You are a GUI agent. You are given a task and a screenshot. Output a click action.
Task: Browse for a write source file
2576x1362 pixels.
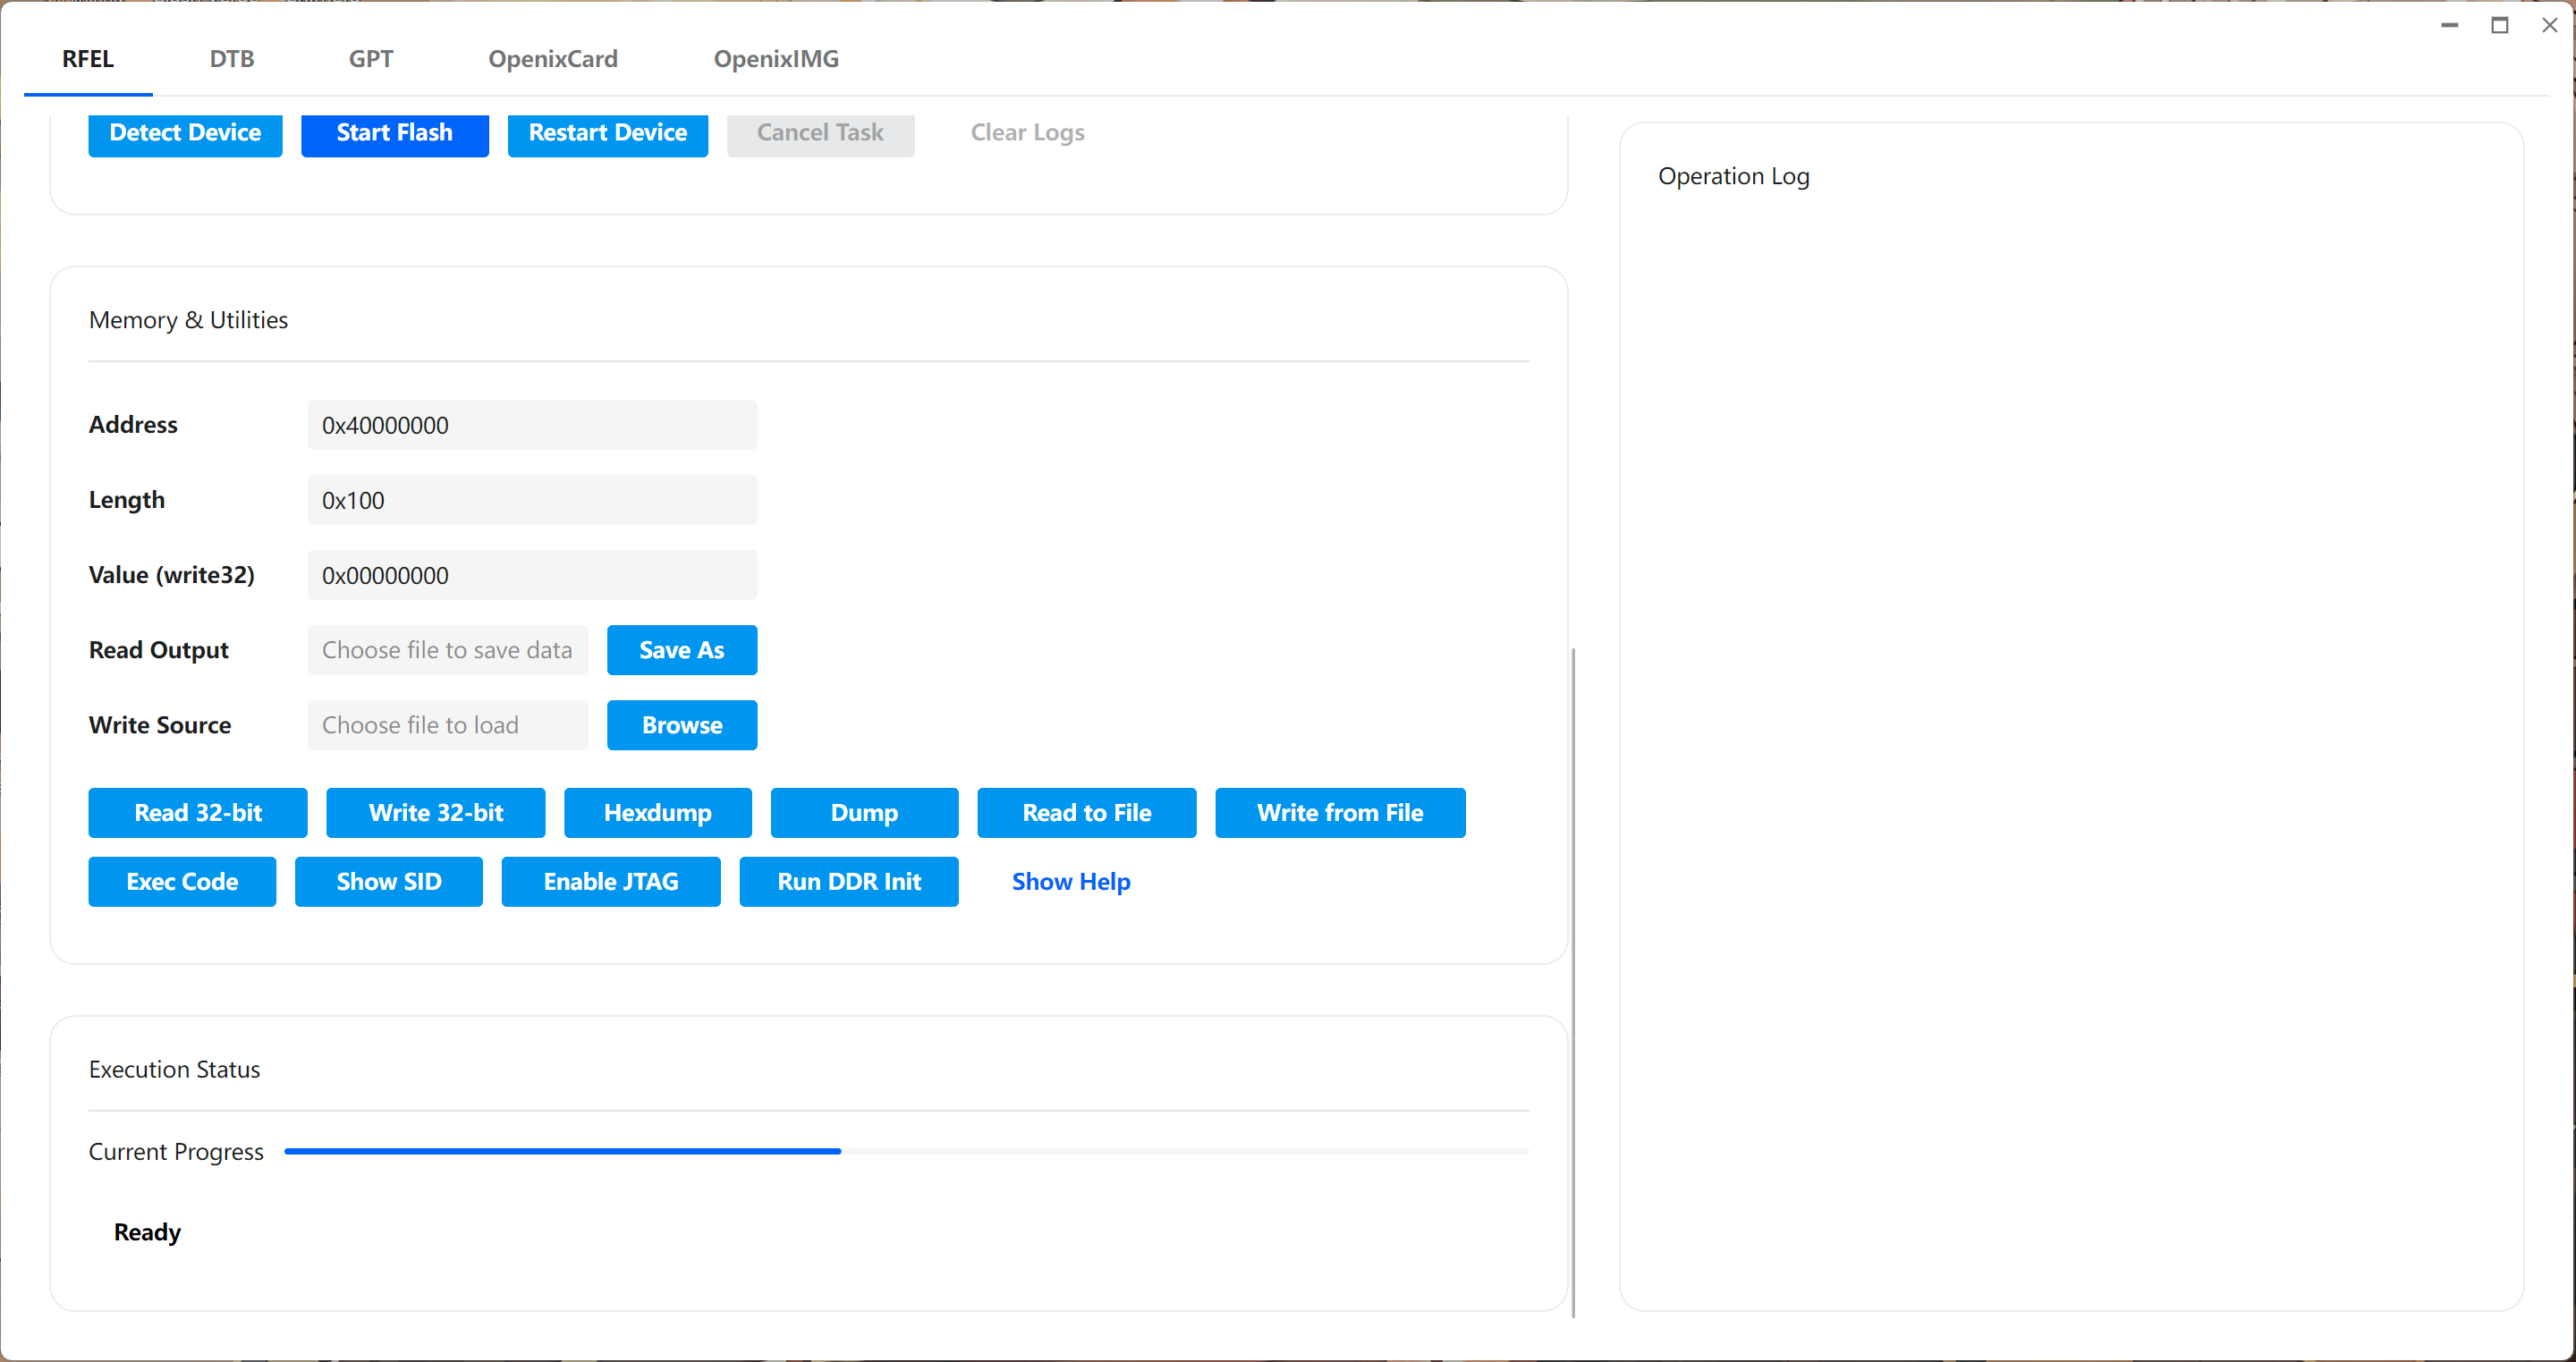point(681,725)
